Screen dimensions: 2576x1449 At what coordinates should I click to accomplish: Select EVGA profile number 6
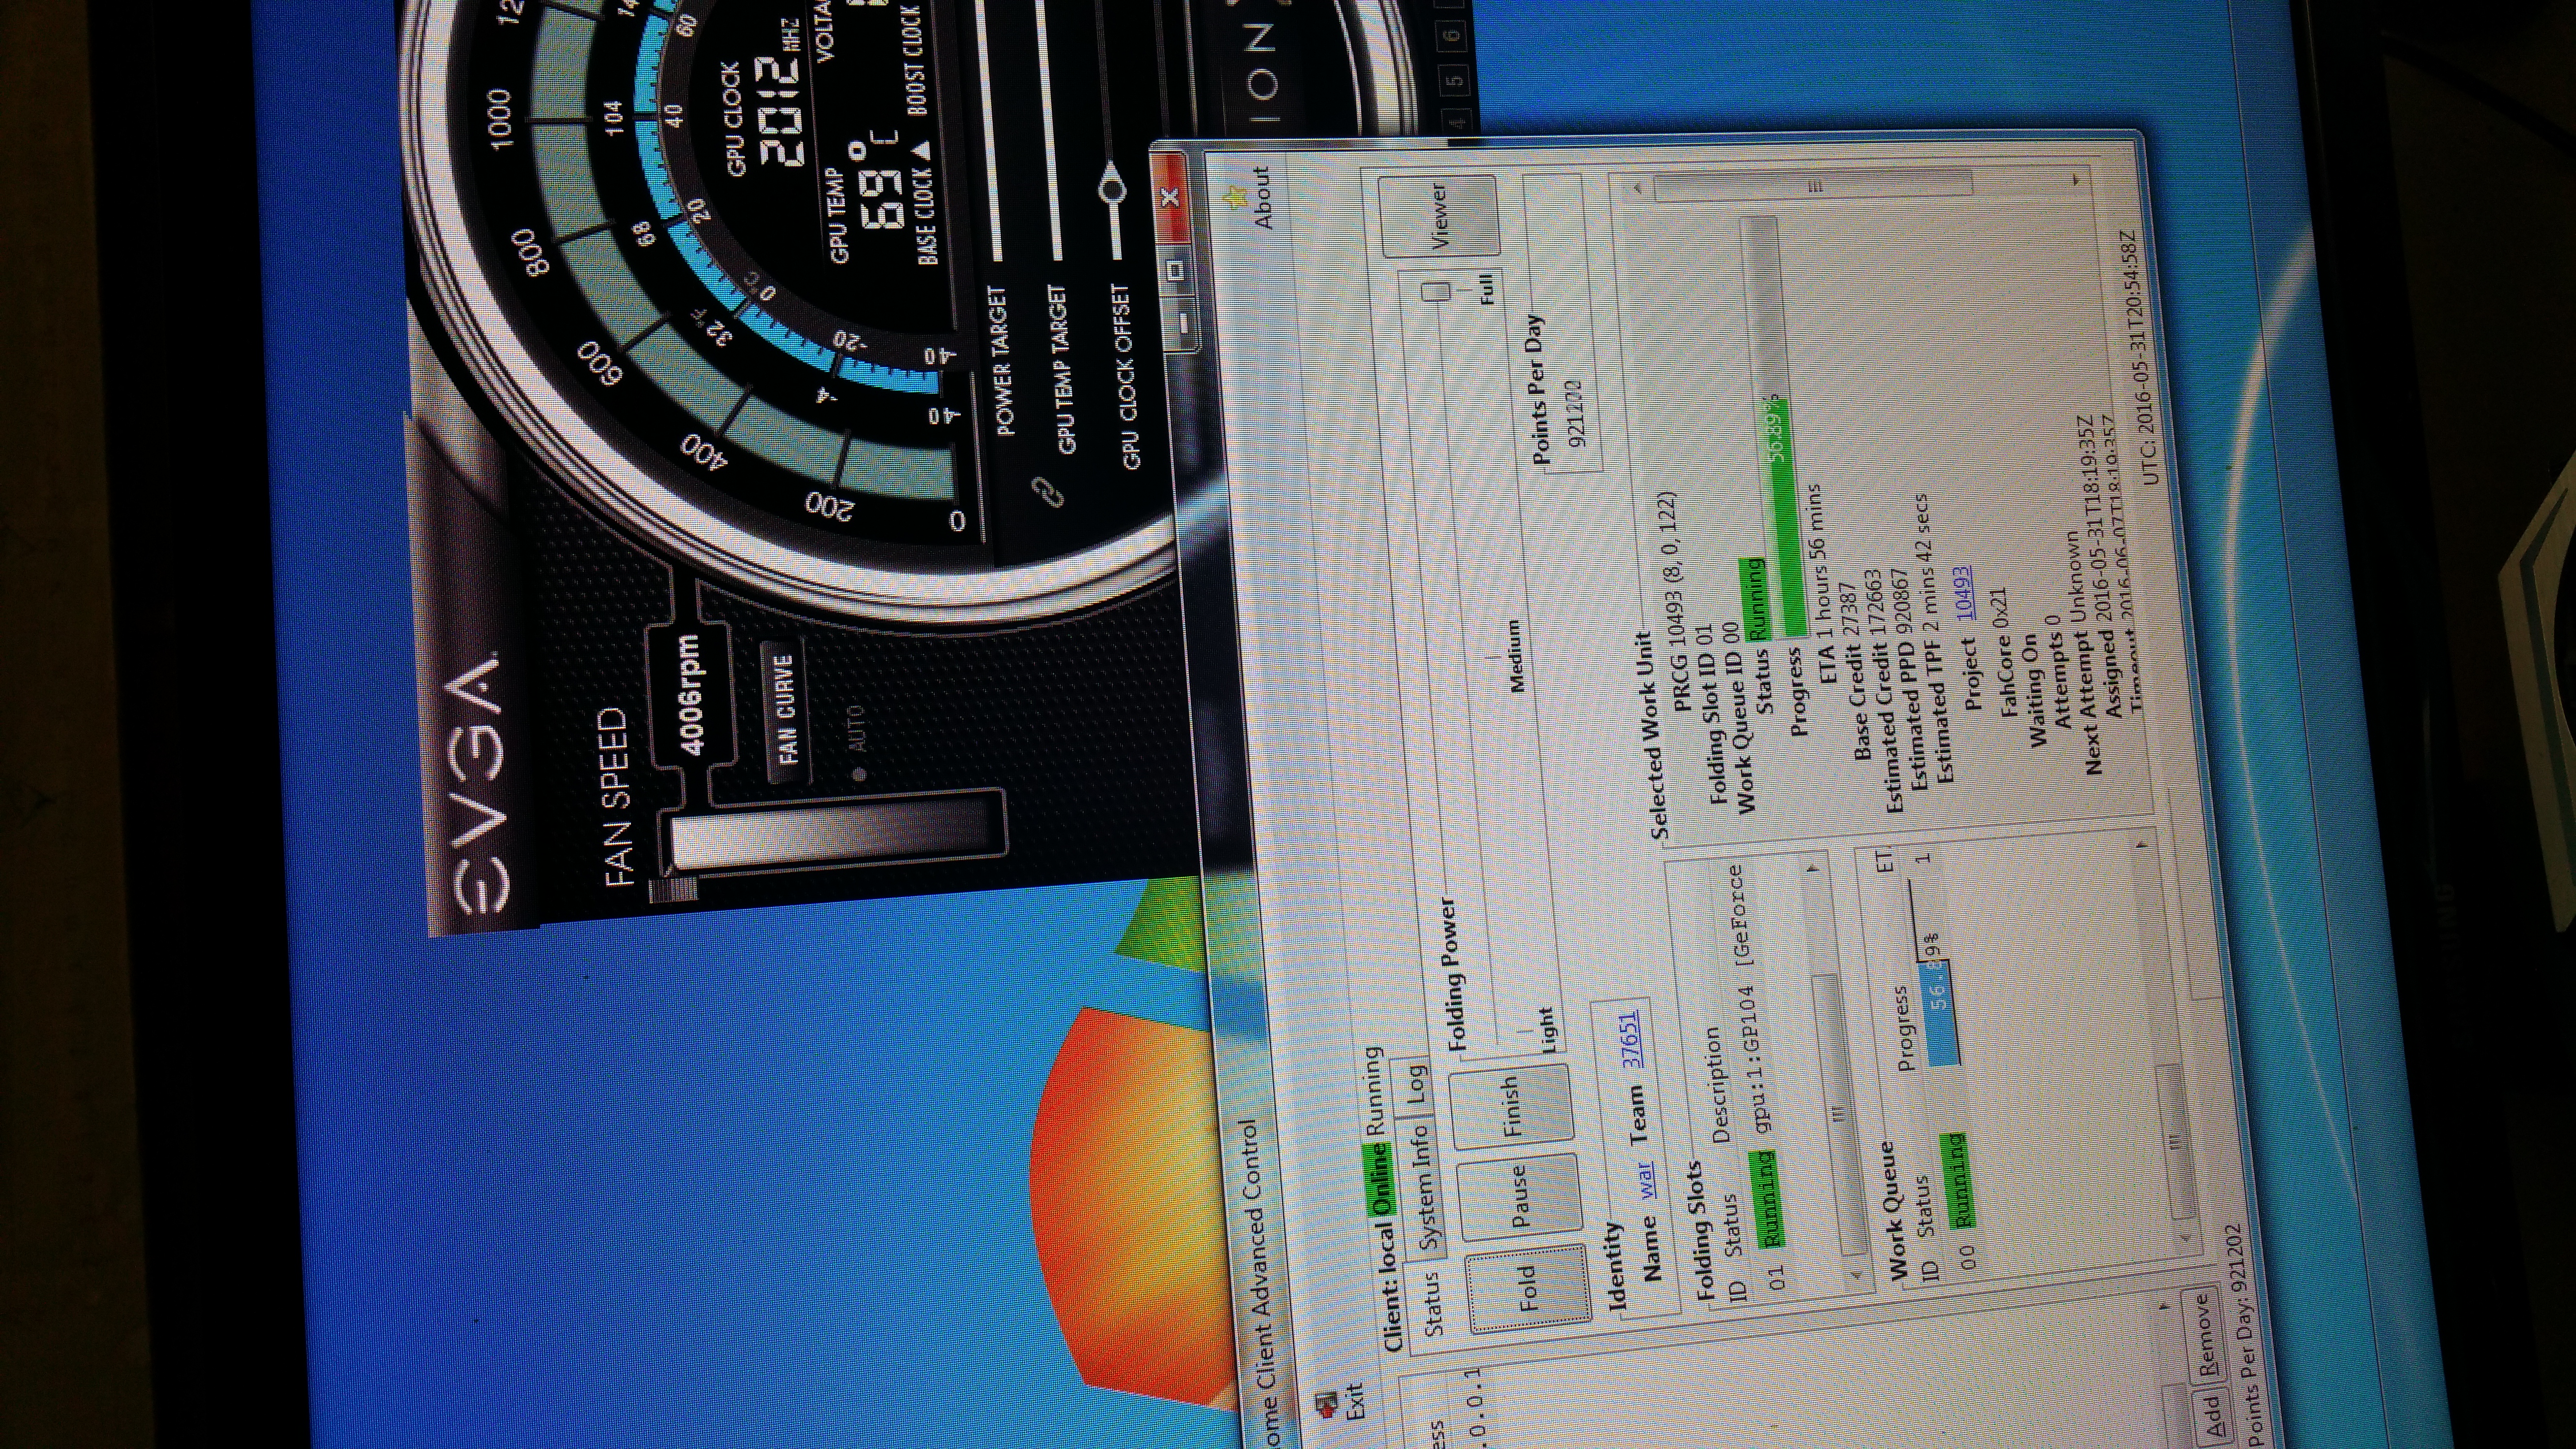(x=1453, y=36)
